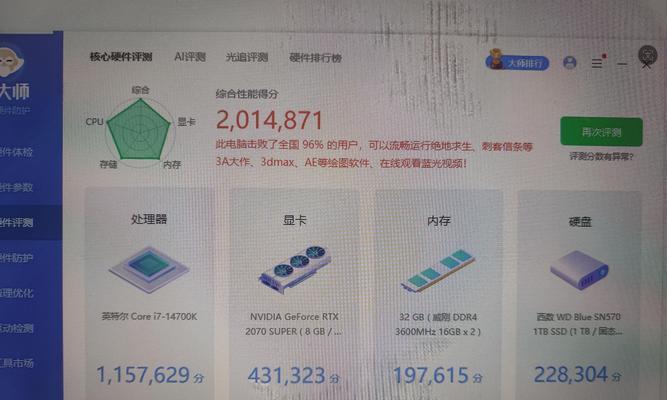Switch to the AI评测 tab
The width and height of the screenshot is (667, 400).
[190, 57]
